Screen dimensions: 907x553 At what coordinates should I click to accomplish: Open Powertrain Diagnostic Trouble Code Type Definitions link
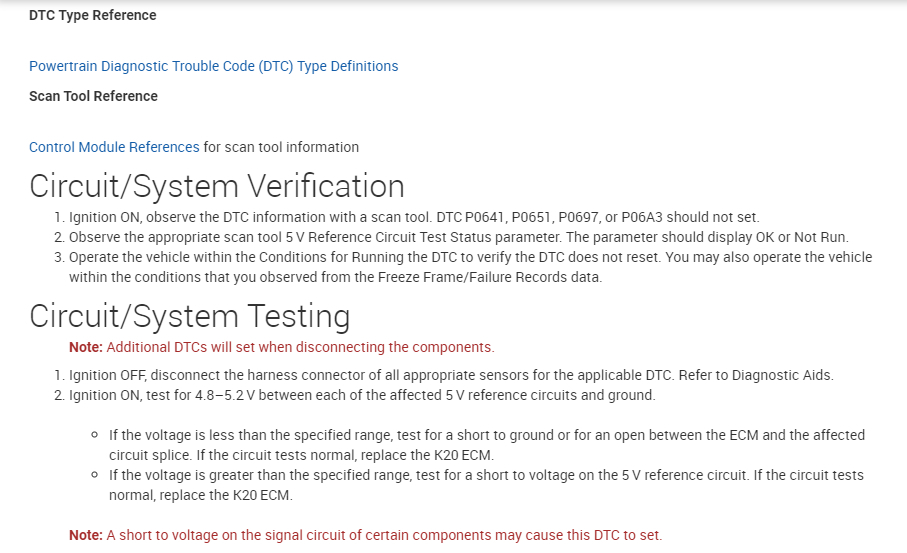pos(213,66)
